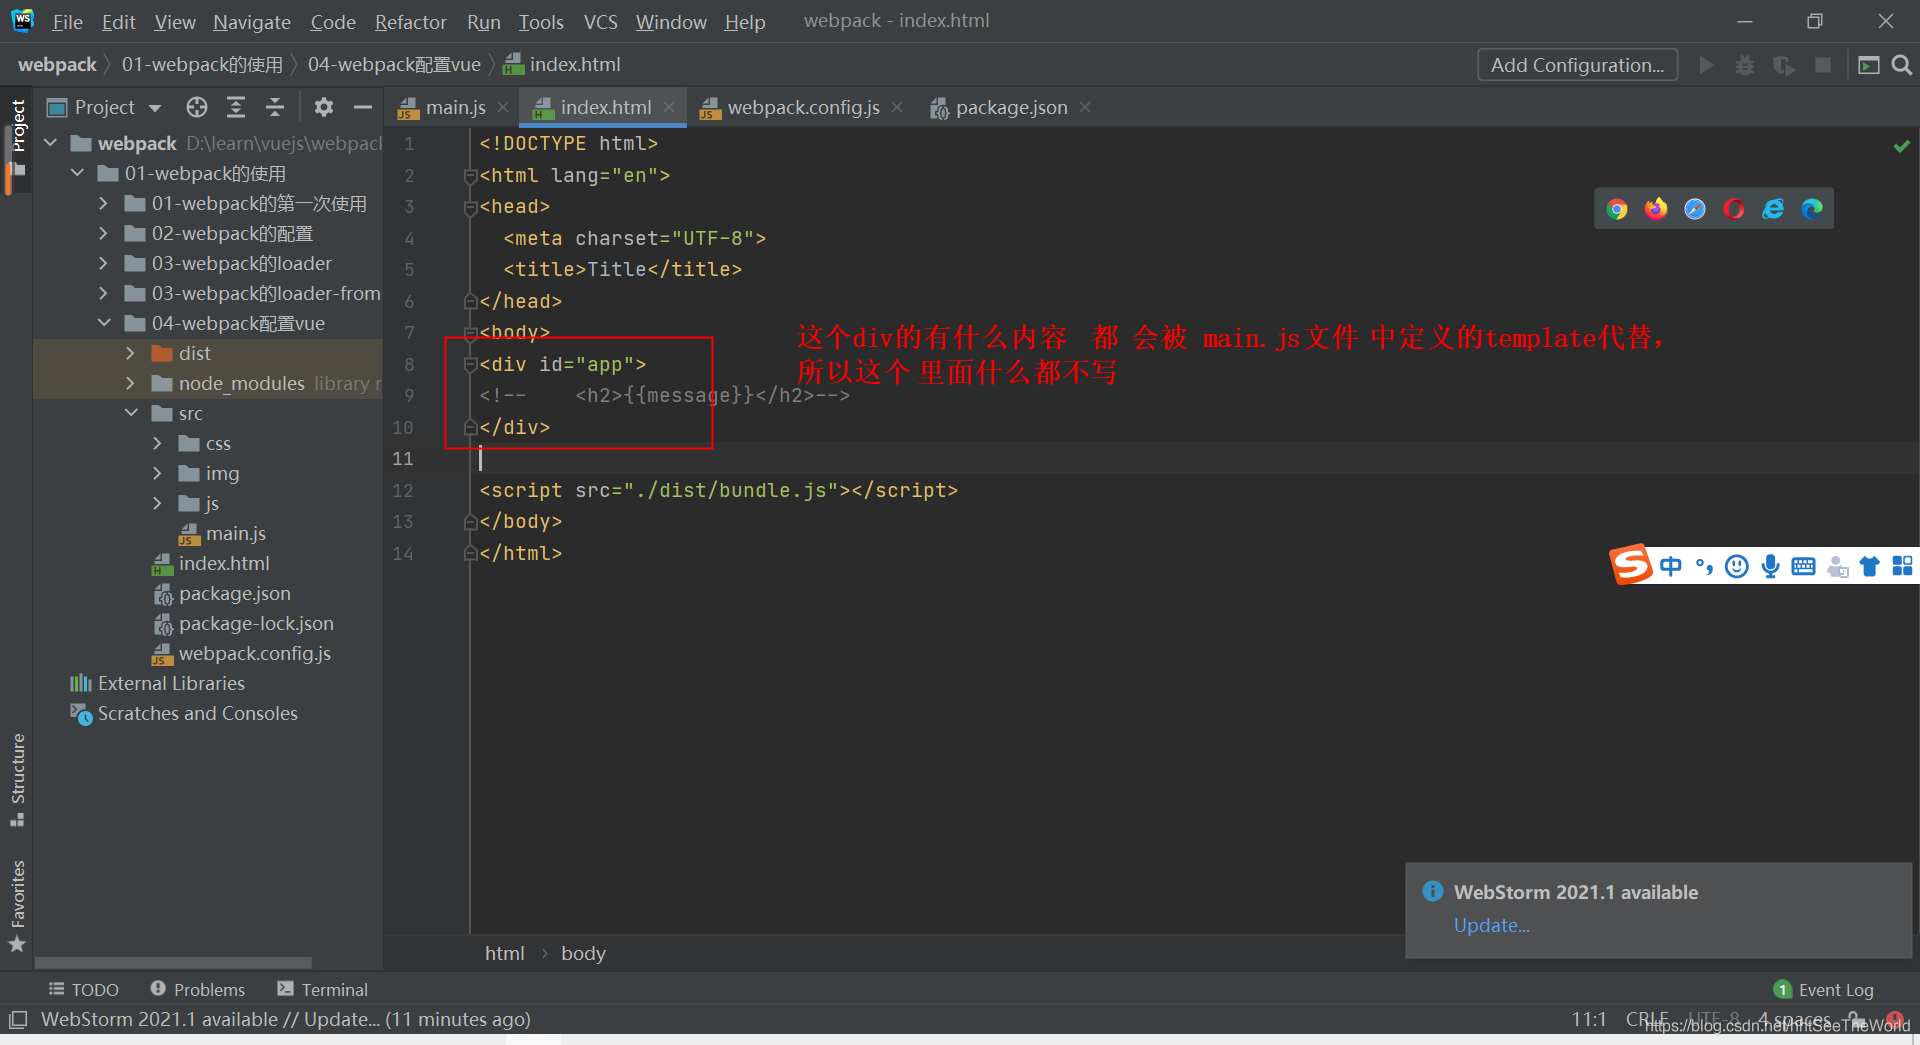Open in Opera browser icon
The image size is (1920, 1045).
coord(1734,209)
